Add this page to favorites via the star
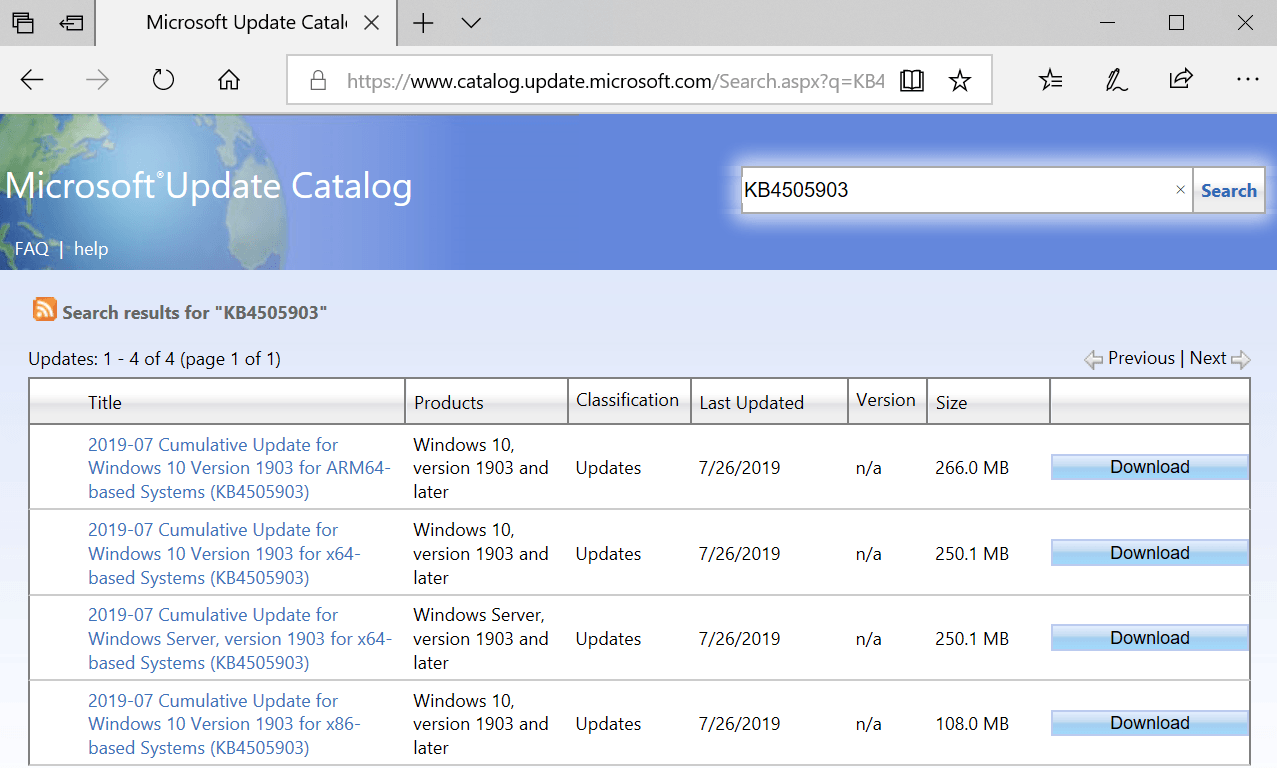1277x768 pixels. point(959,79)
